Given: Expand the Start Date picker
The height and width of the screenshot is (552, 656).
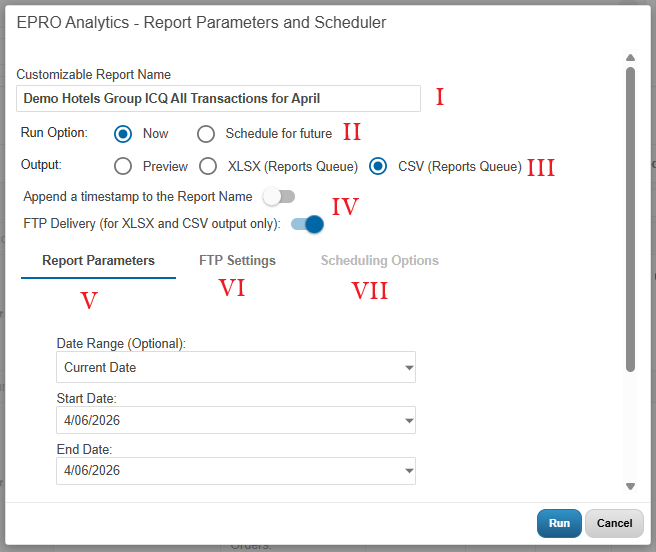Looking at the screenshot, I should (409, 421).
